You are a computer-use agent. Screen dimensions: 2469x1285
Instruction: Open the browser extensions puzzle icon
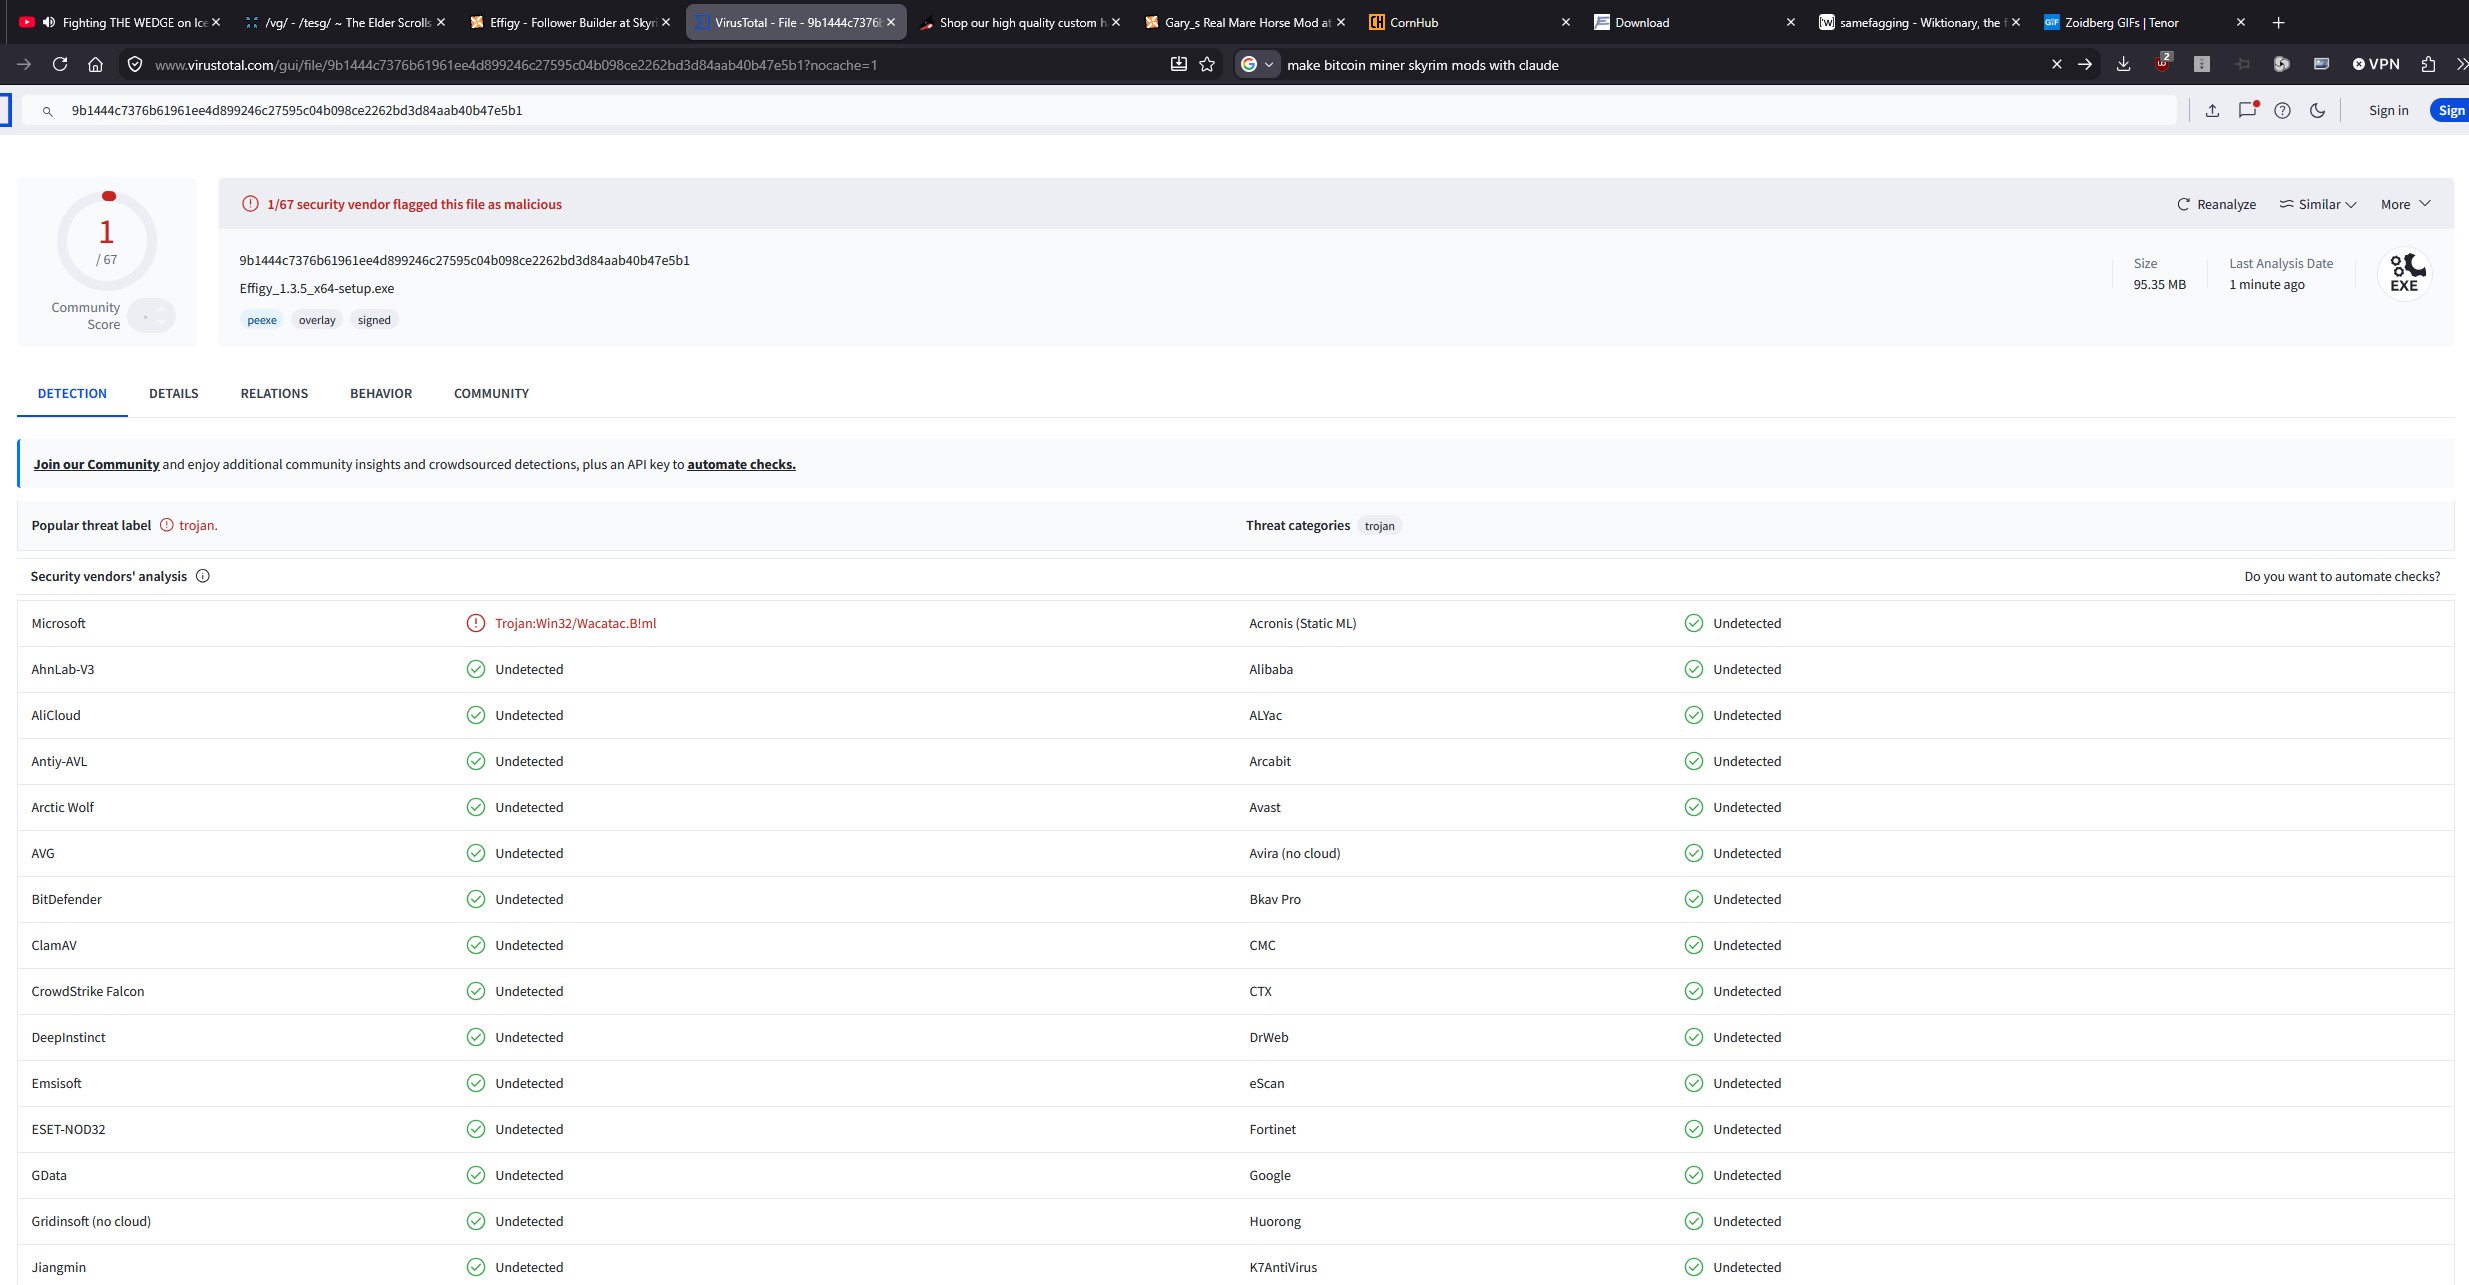click(2428, 64)
